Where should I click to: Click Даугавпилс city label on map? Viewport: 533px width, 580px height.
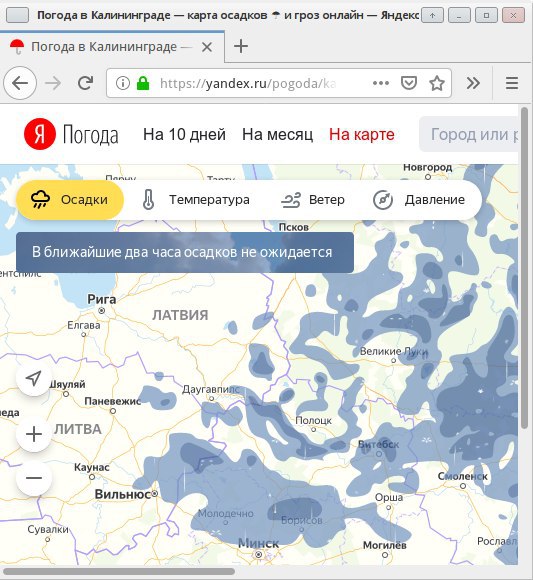(x=211, y=390)
